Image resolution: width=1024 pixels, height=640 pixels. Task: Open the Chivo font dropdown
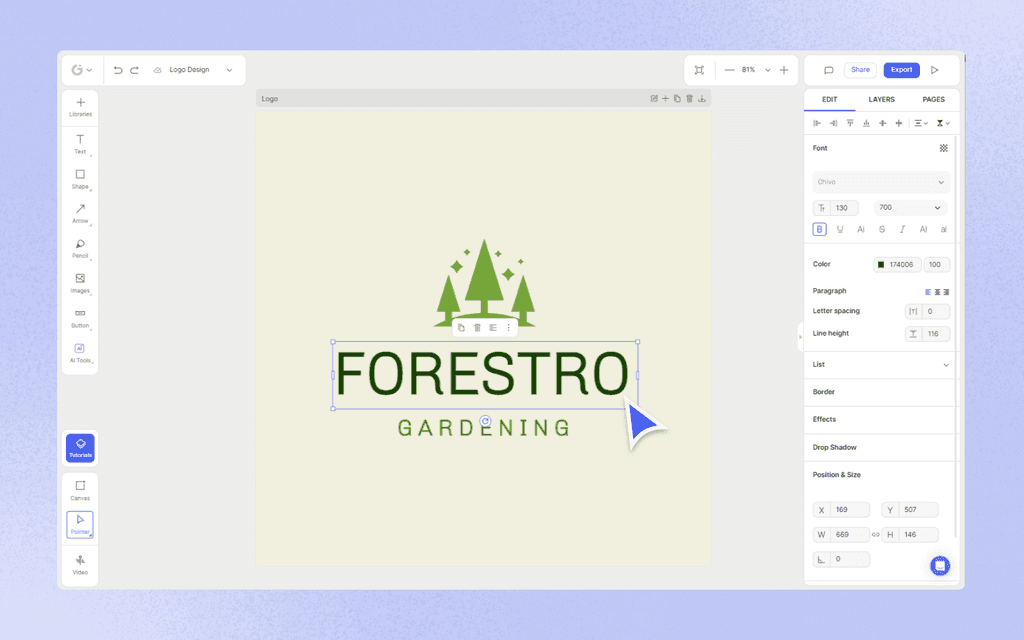pos(879,181)
